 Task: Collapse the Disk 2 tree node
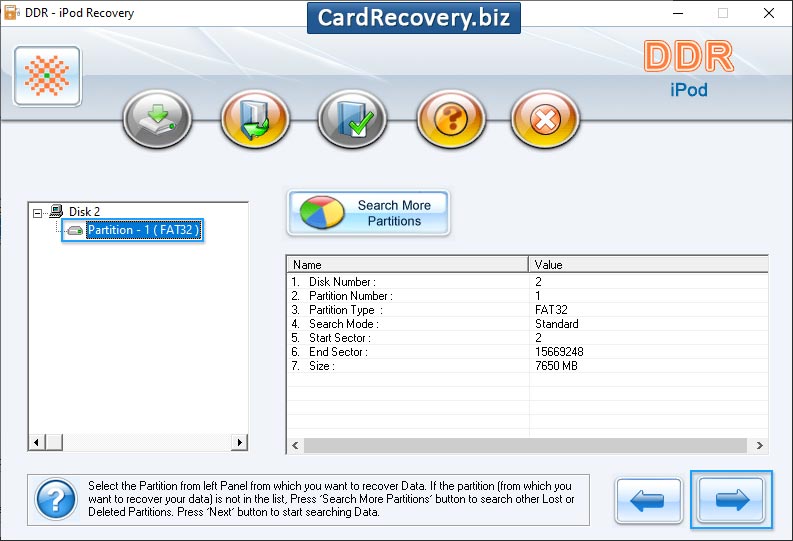[x=37, y=213]
